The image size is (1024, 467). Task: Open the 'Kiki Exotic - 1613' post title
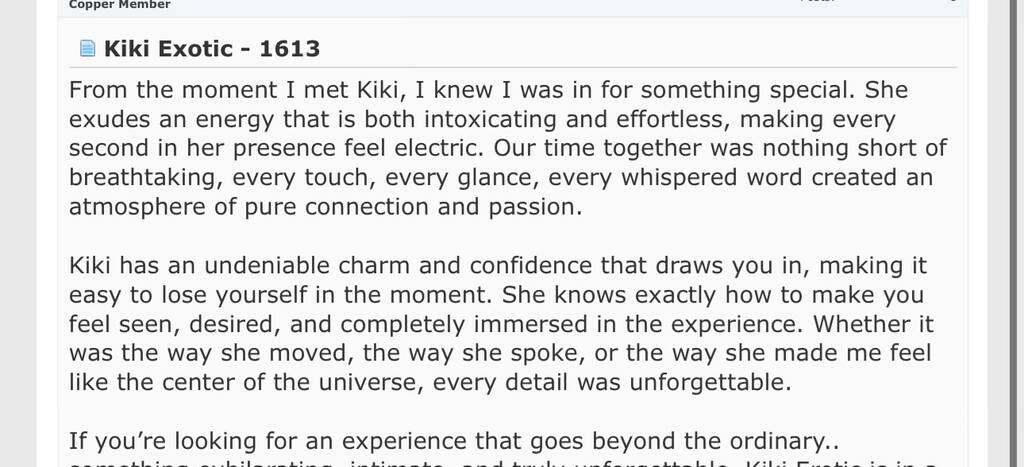click(212, 48)
